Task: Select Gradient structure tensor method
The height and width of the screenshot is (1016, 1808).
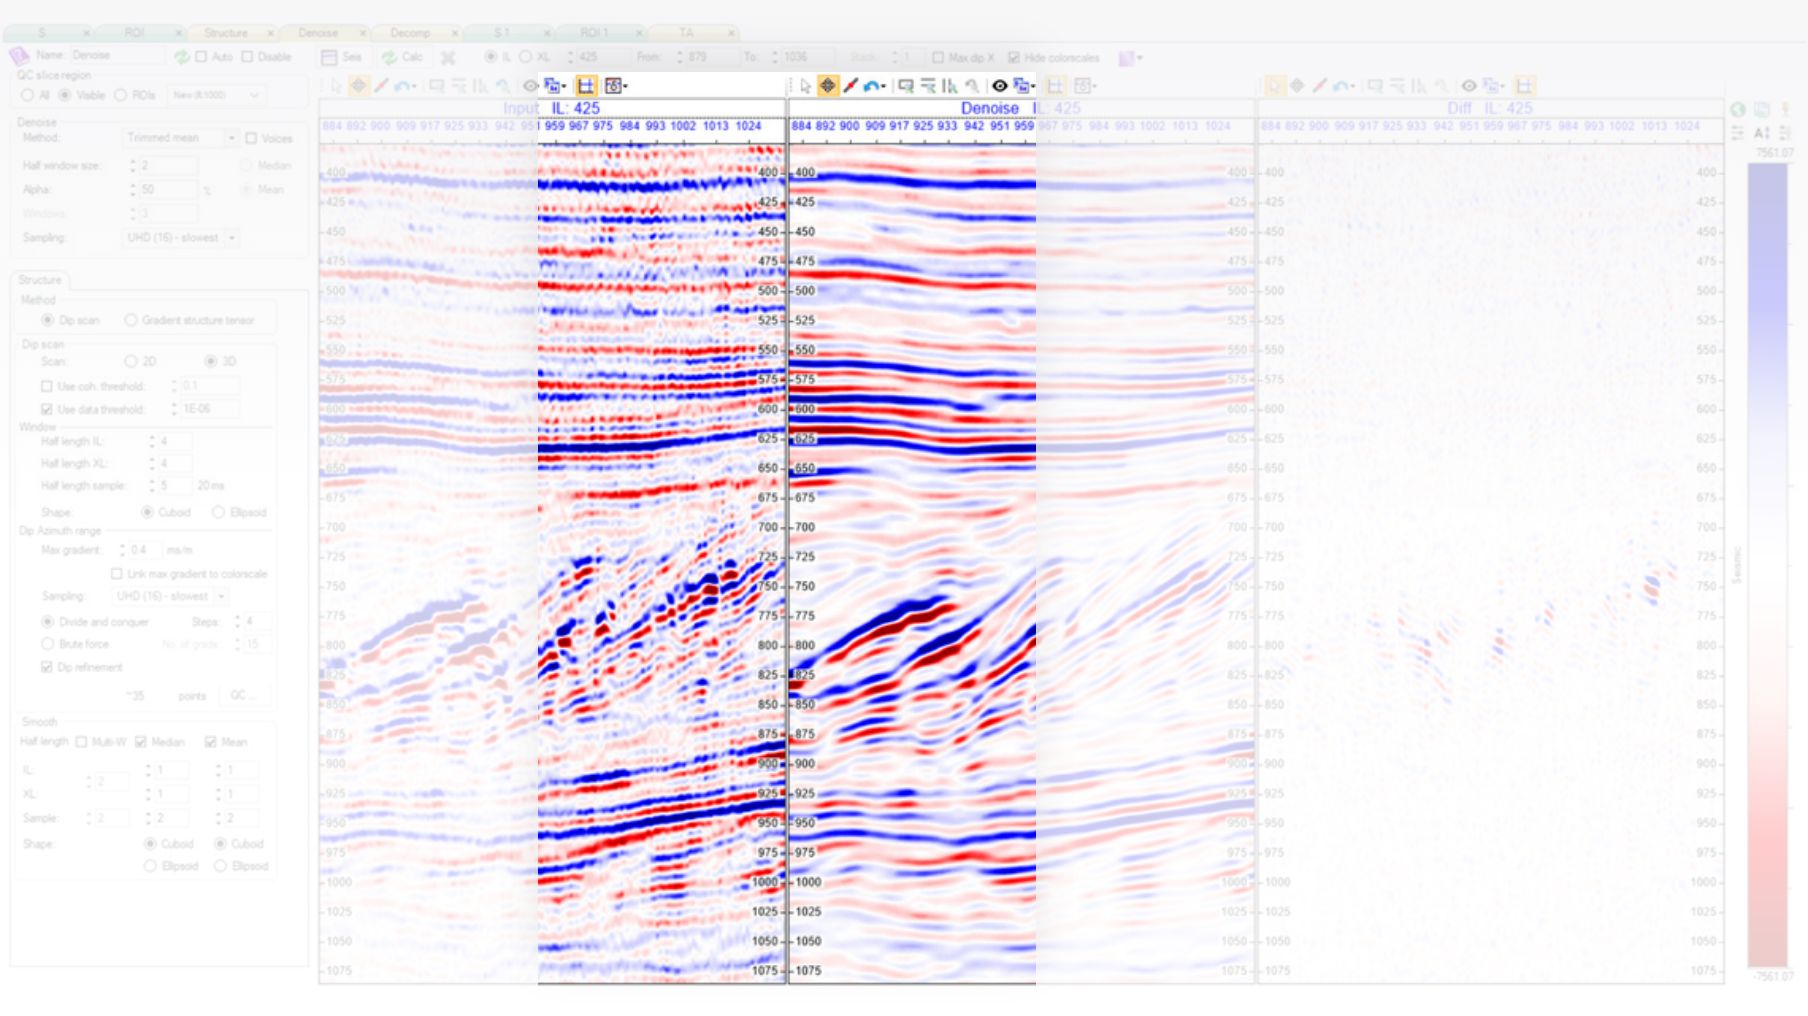Action: (x=131, y=320)
